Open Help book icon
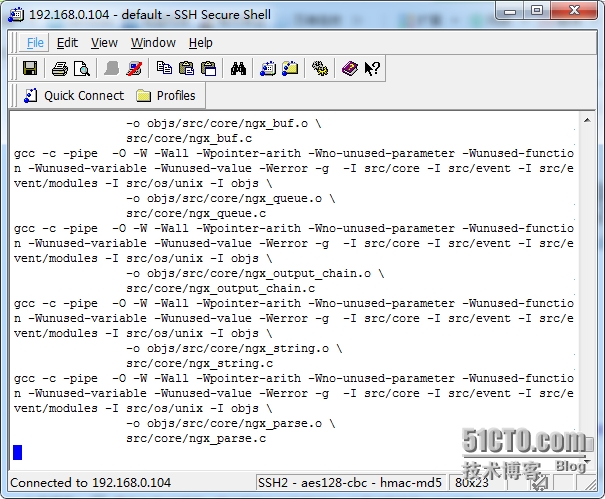This screenshot has height=499, width=605. [x=350, y=69]
